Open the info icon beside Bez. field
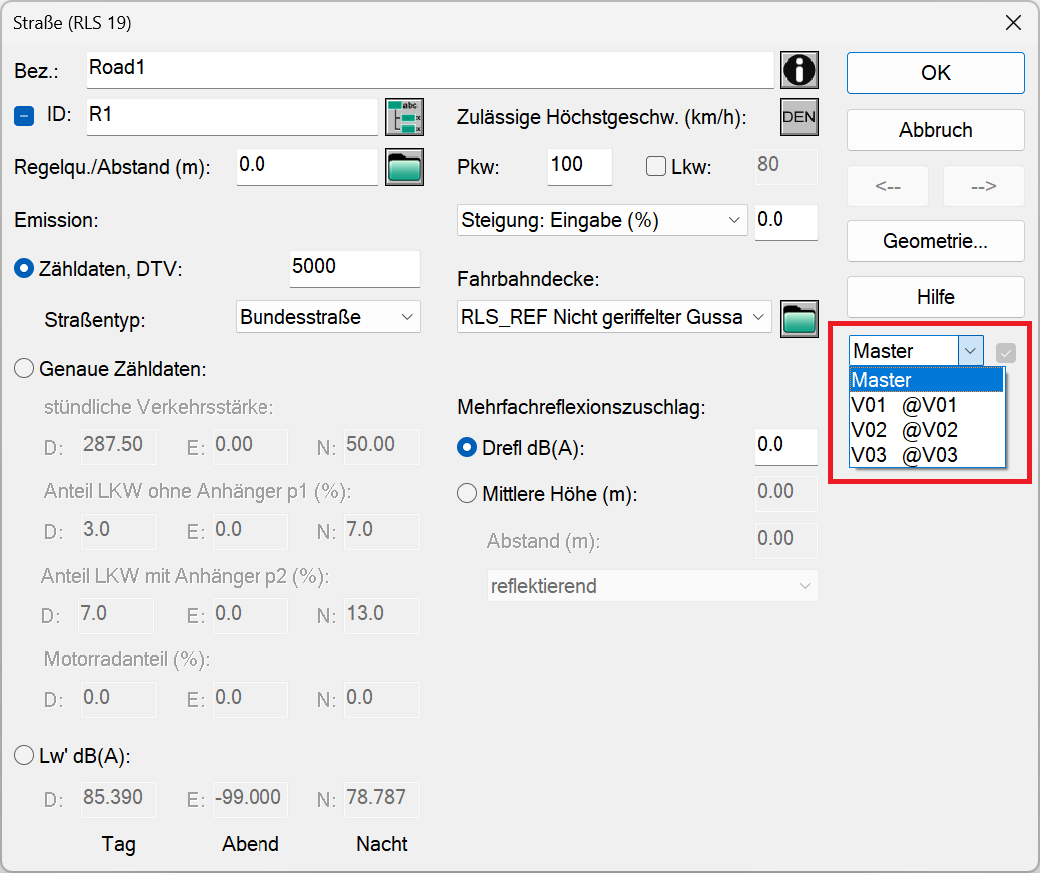 coord(799,70)
